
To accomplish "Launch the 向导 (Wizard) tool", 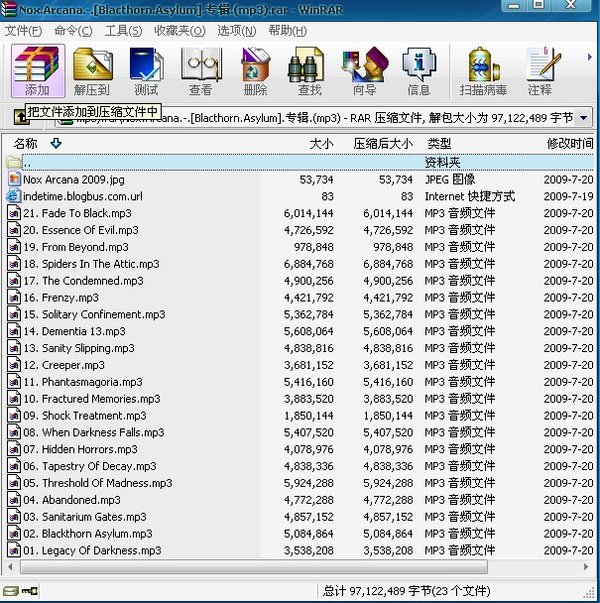I will (x=365, y=71).
